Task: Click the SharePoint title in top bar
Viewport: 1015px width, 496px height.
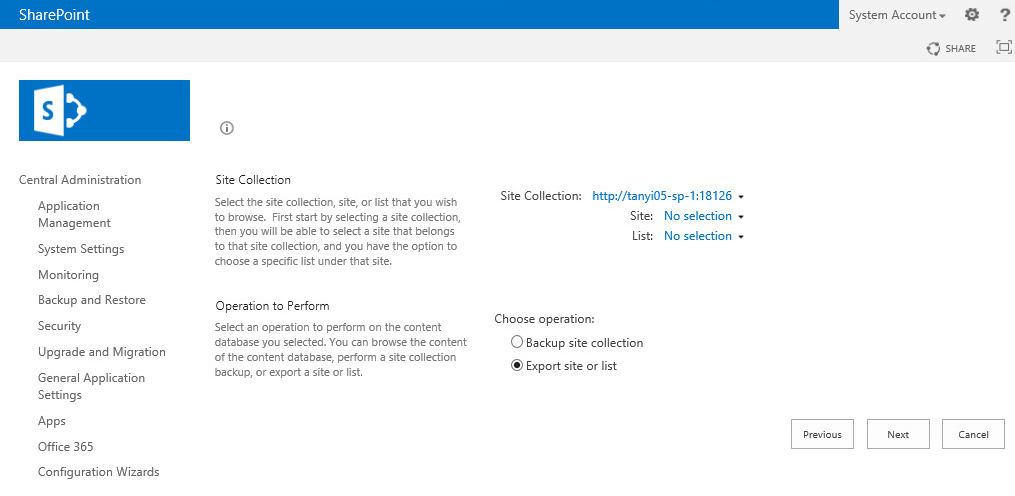Action: 54,14
